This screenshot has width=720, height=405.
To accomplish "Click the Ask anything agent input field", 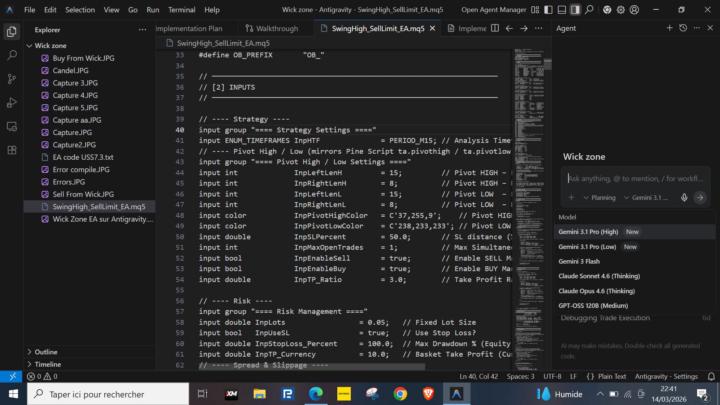I will pos(635,179).
